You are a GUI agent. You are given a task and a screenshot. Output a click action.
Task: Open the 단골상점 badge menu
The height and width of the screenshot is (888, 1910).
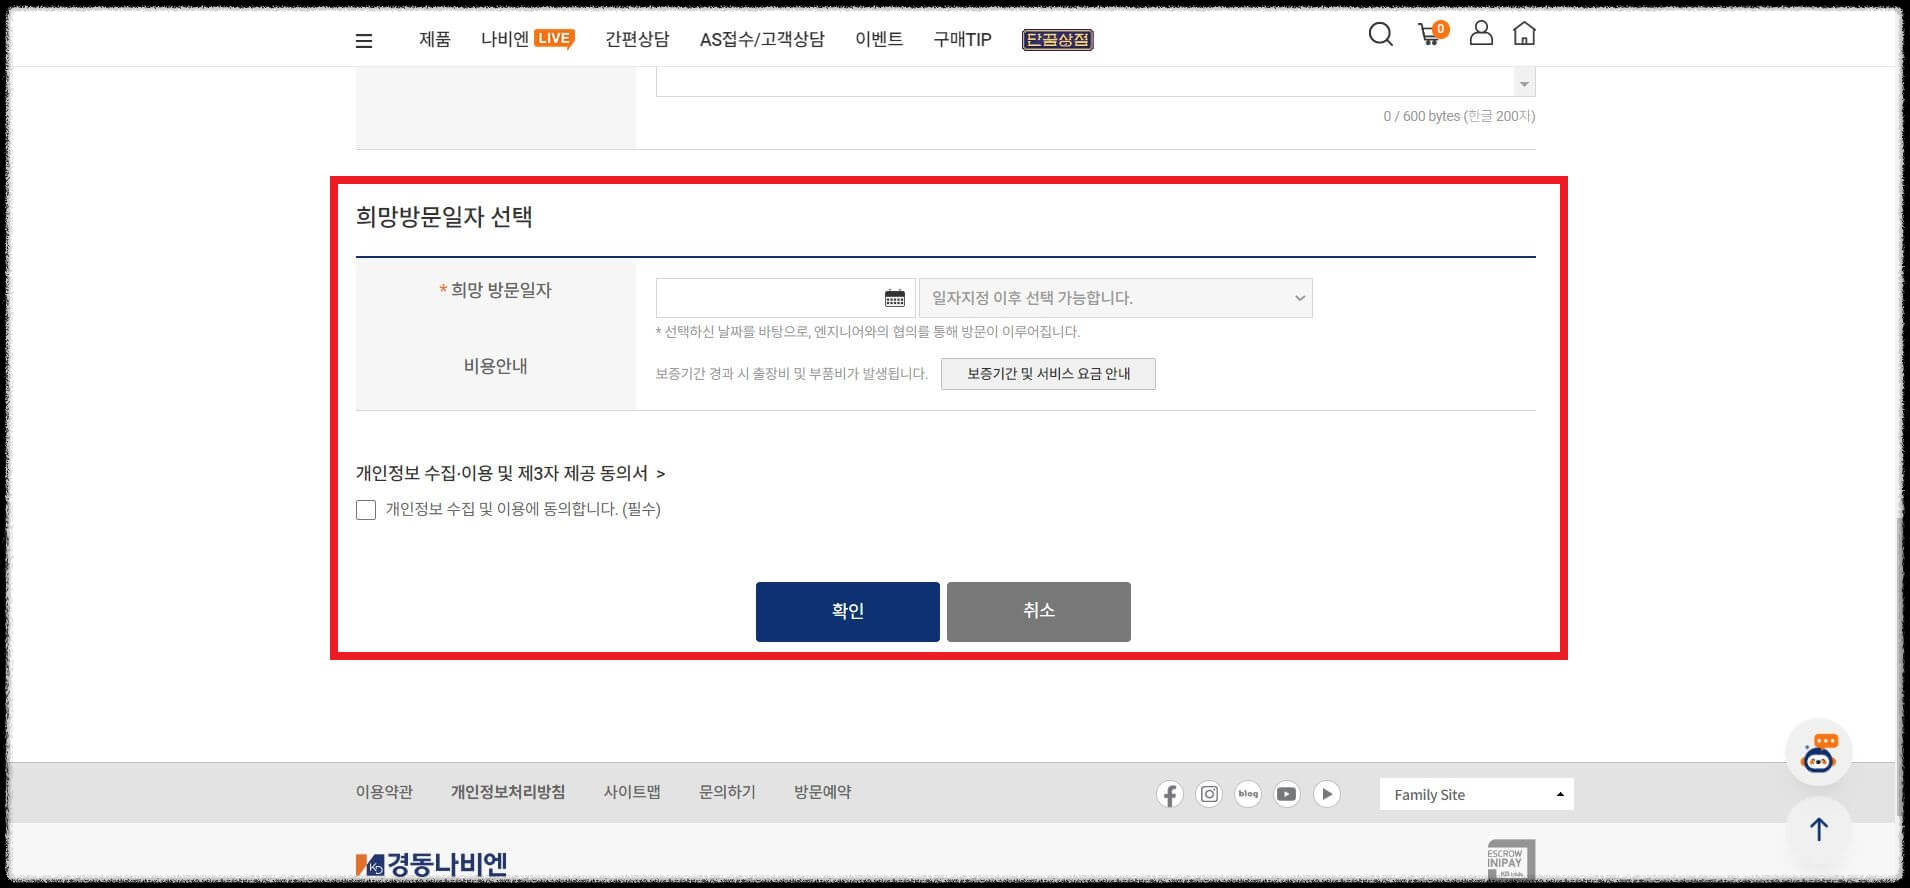[1058, 40]
